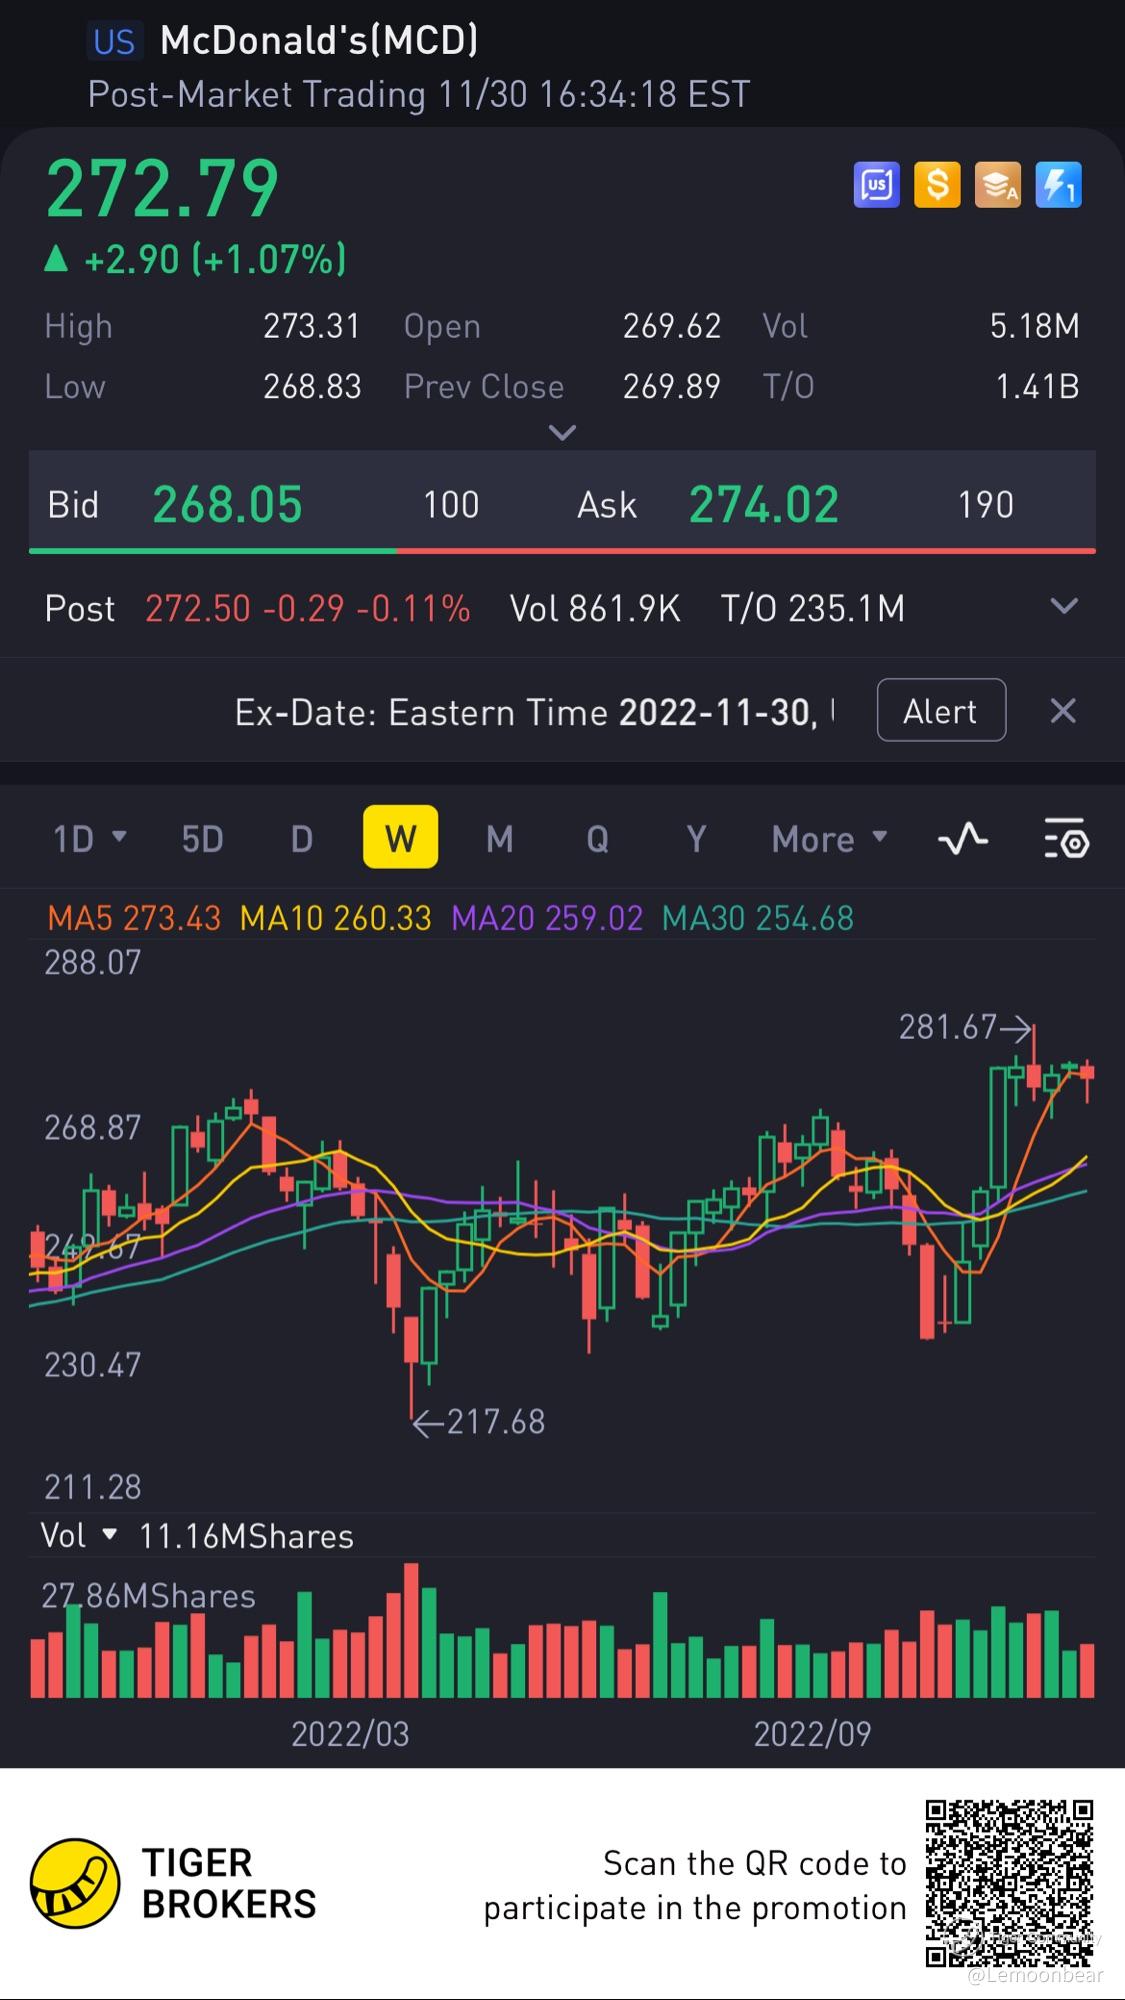Select the M monthly chart tab
Image resolution: width=1125 pixels, height=2000 pixels.
499,838
